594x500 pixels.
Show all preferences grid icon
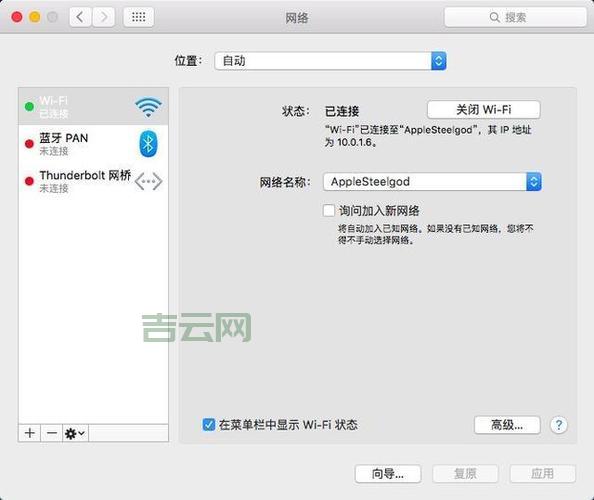[139, 17]
